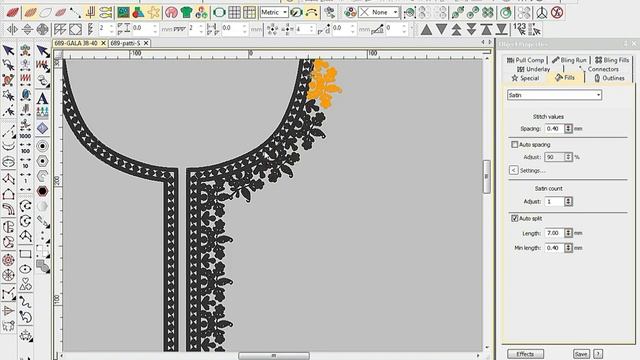Open the Bling Fills tab
This screenshot has width=640, height=360.
[611, 60]
